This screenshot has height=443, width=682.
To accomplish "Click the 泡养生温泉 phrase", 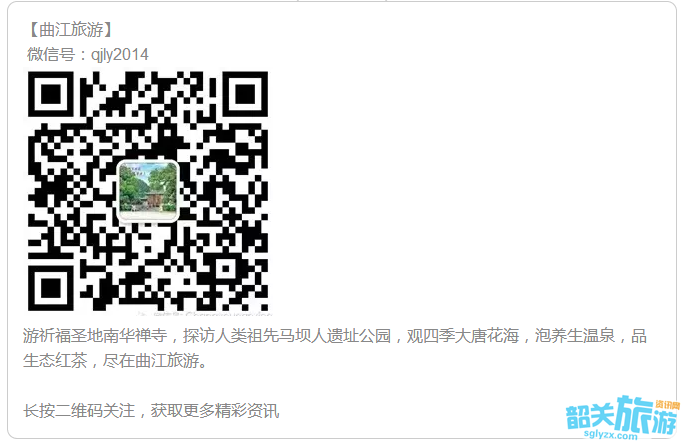I will (575, 336).
